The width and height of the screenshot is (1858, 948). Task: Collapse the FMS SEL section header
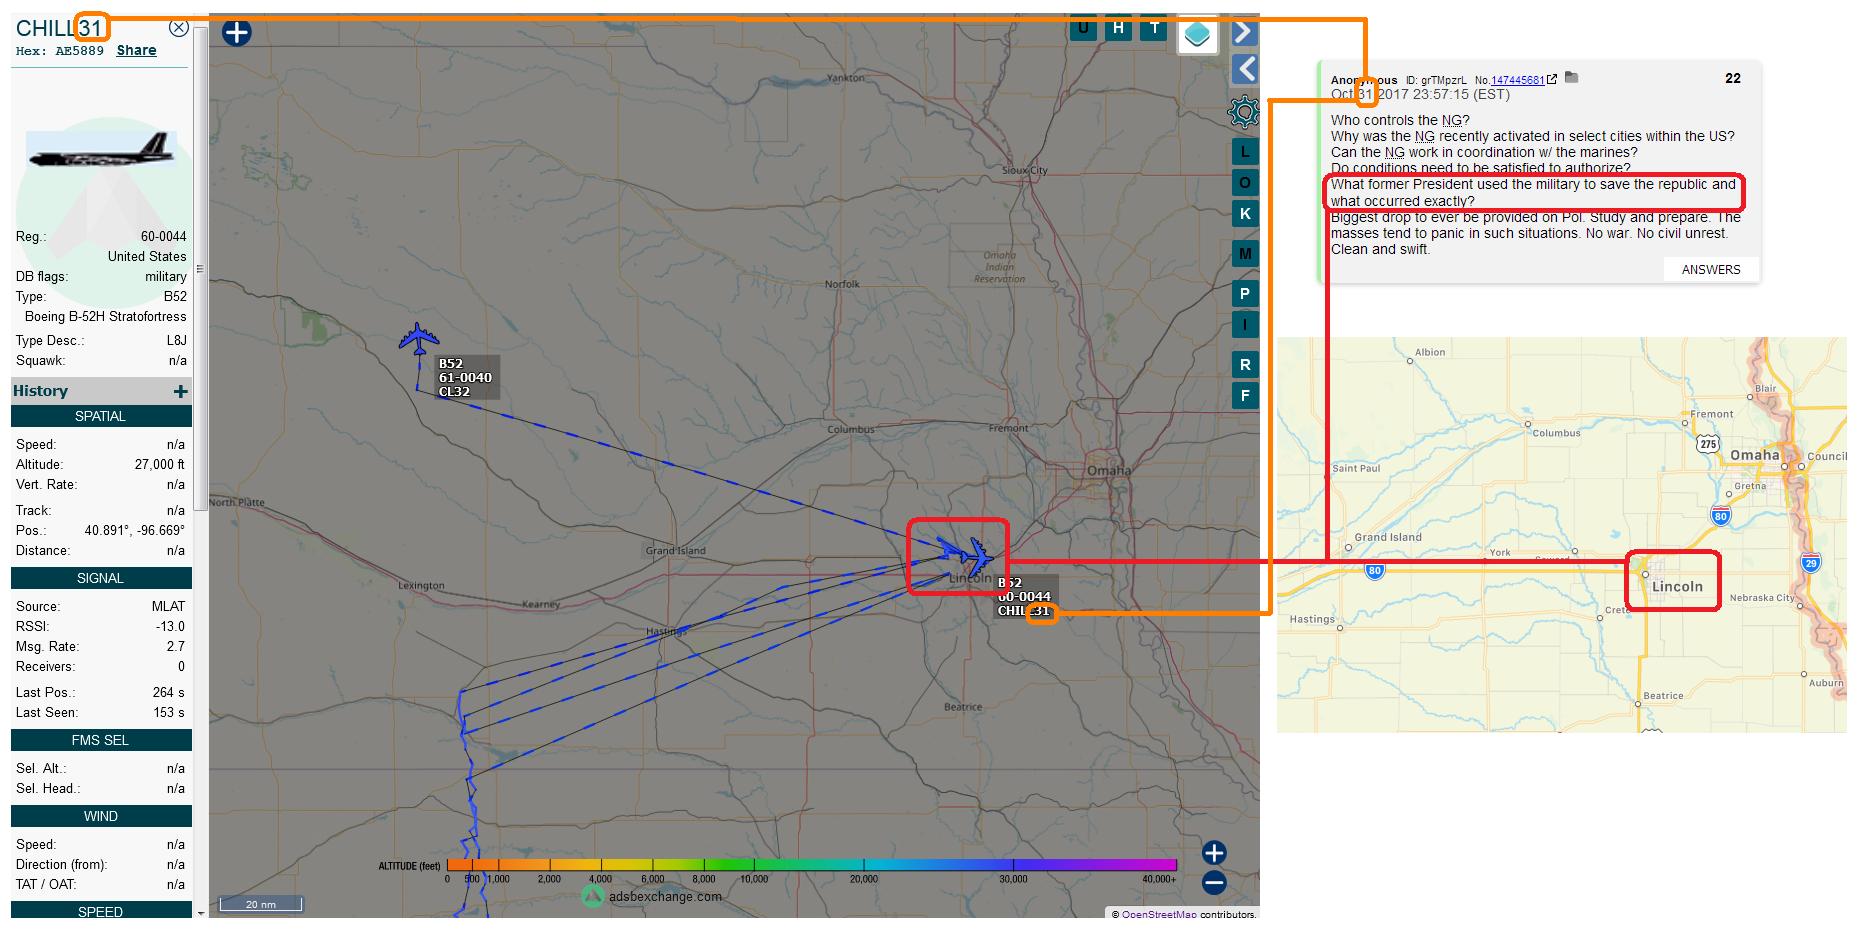101,740
